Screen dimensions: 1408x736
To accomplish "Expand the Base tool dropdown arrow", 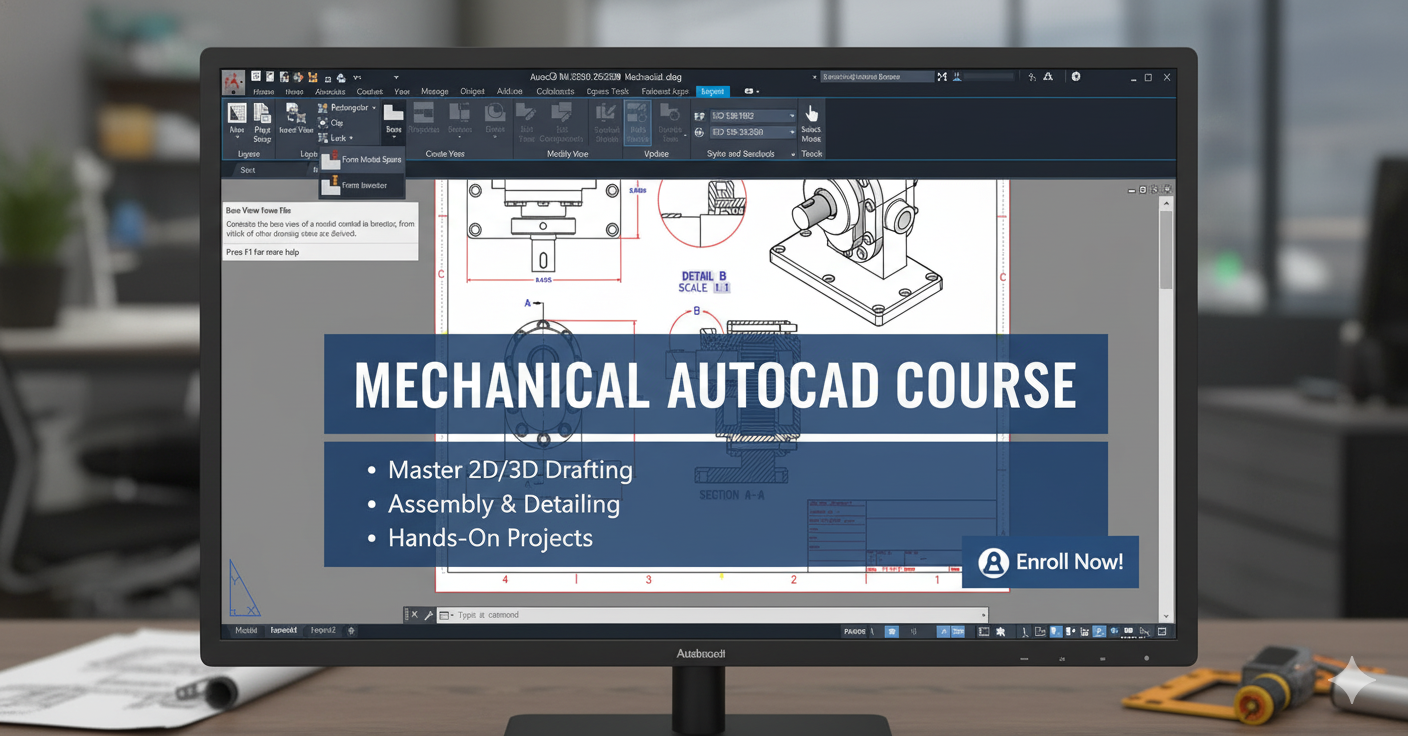I will pos(395,135).
